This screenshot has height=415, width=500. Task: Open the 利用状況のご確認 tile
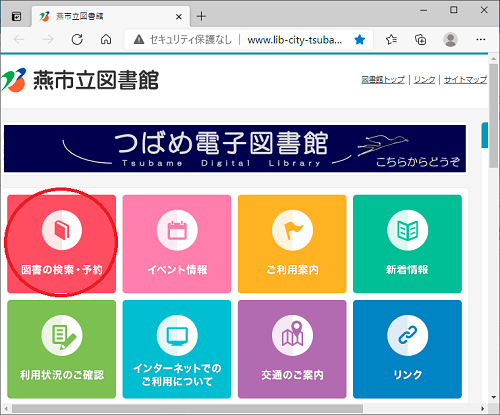pyautogui.click(x=62, y=349)
